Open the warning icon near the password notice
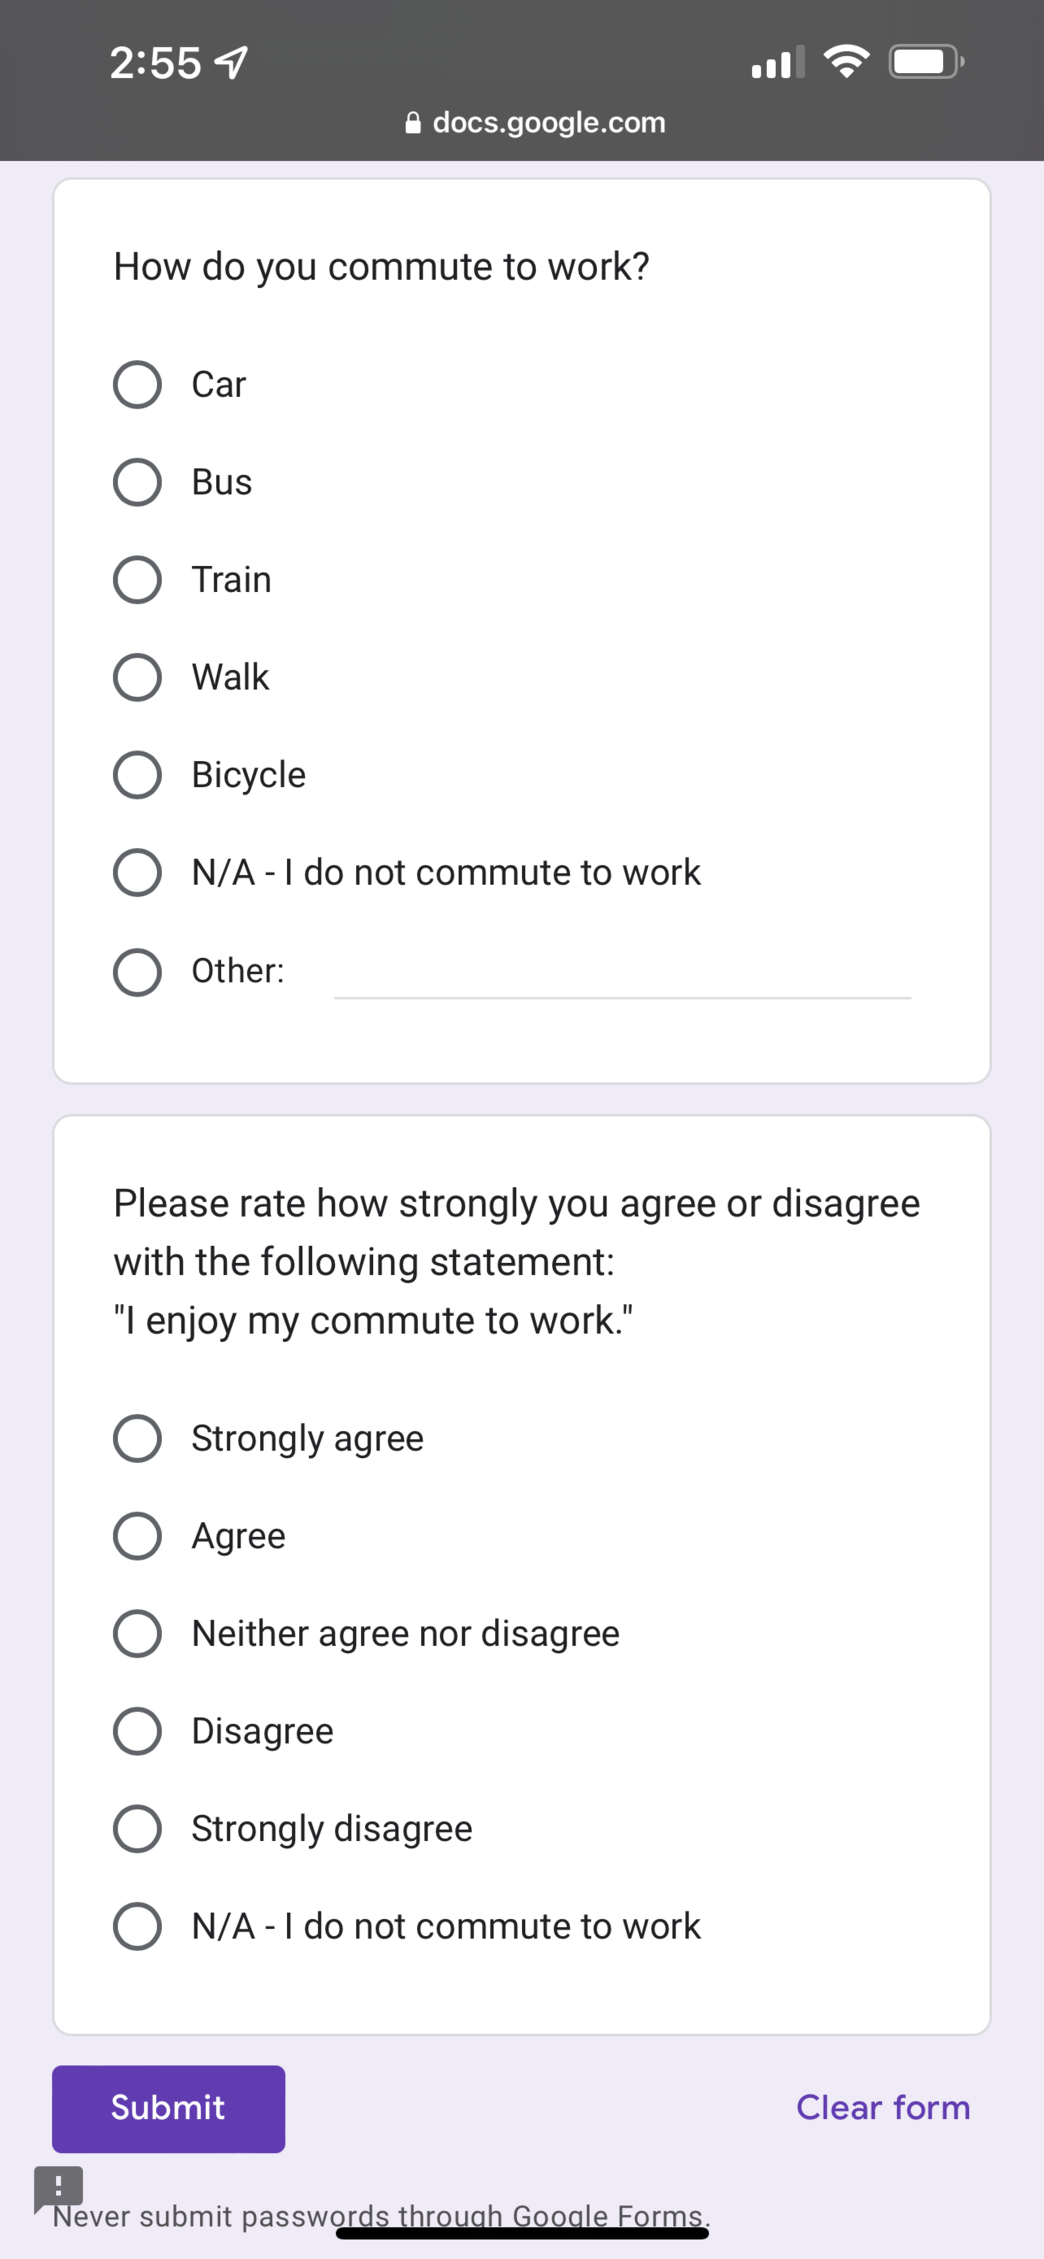 [57, 2186]
